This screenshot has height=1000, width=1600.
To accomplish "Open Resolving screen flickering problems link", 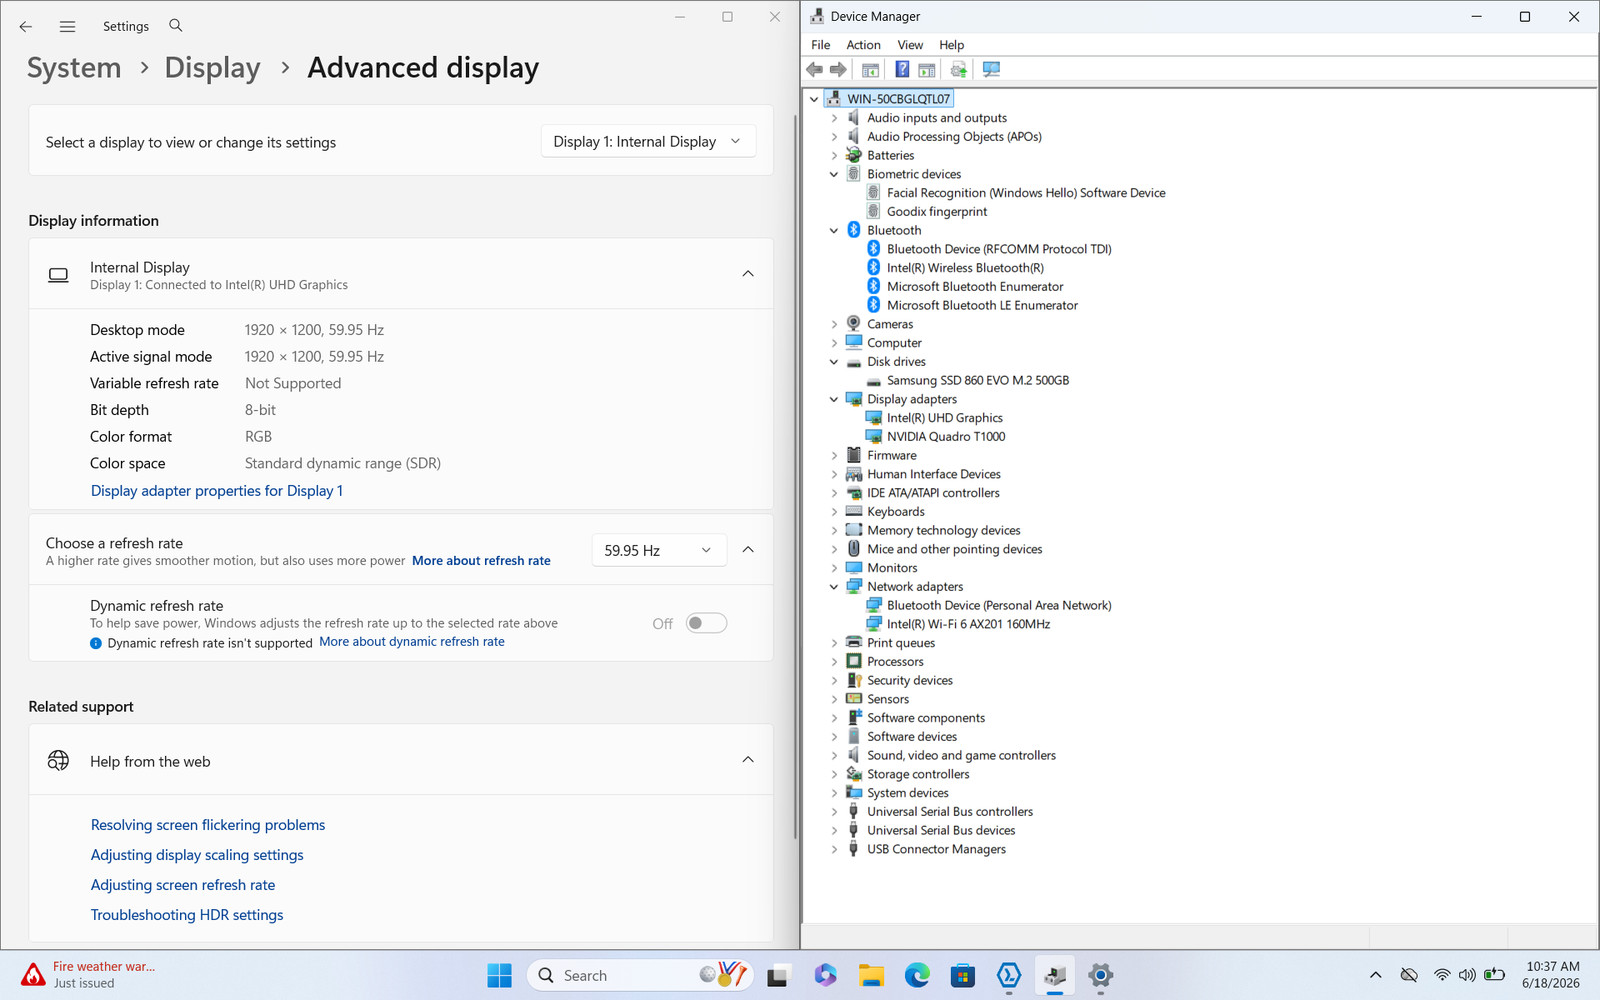I will pyautogui.click(x=208, y=825).
